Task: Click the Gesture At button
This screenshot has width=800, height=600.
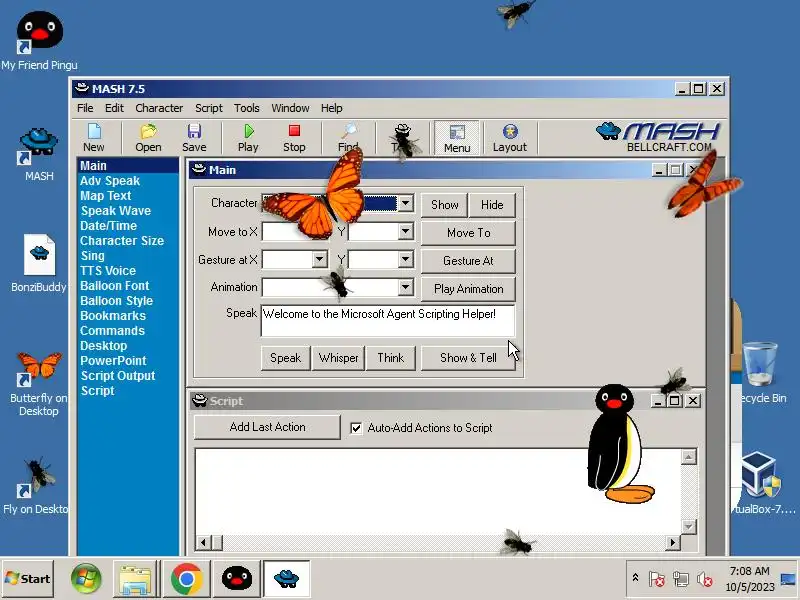Action: coord(468,261)
